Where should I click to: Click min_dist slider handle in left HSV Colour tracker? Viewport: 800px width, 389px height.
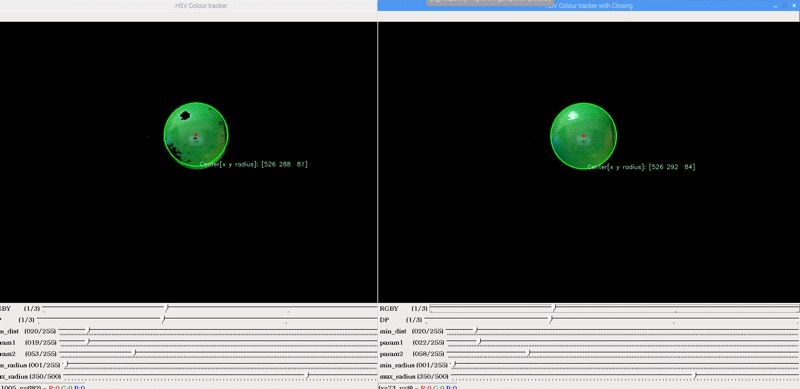tap(88, 331)
